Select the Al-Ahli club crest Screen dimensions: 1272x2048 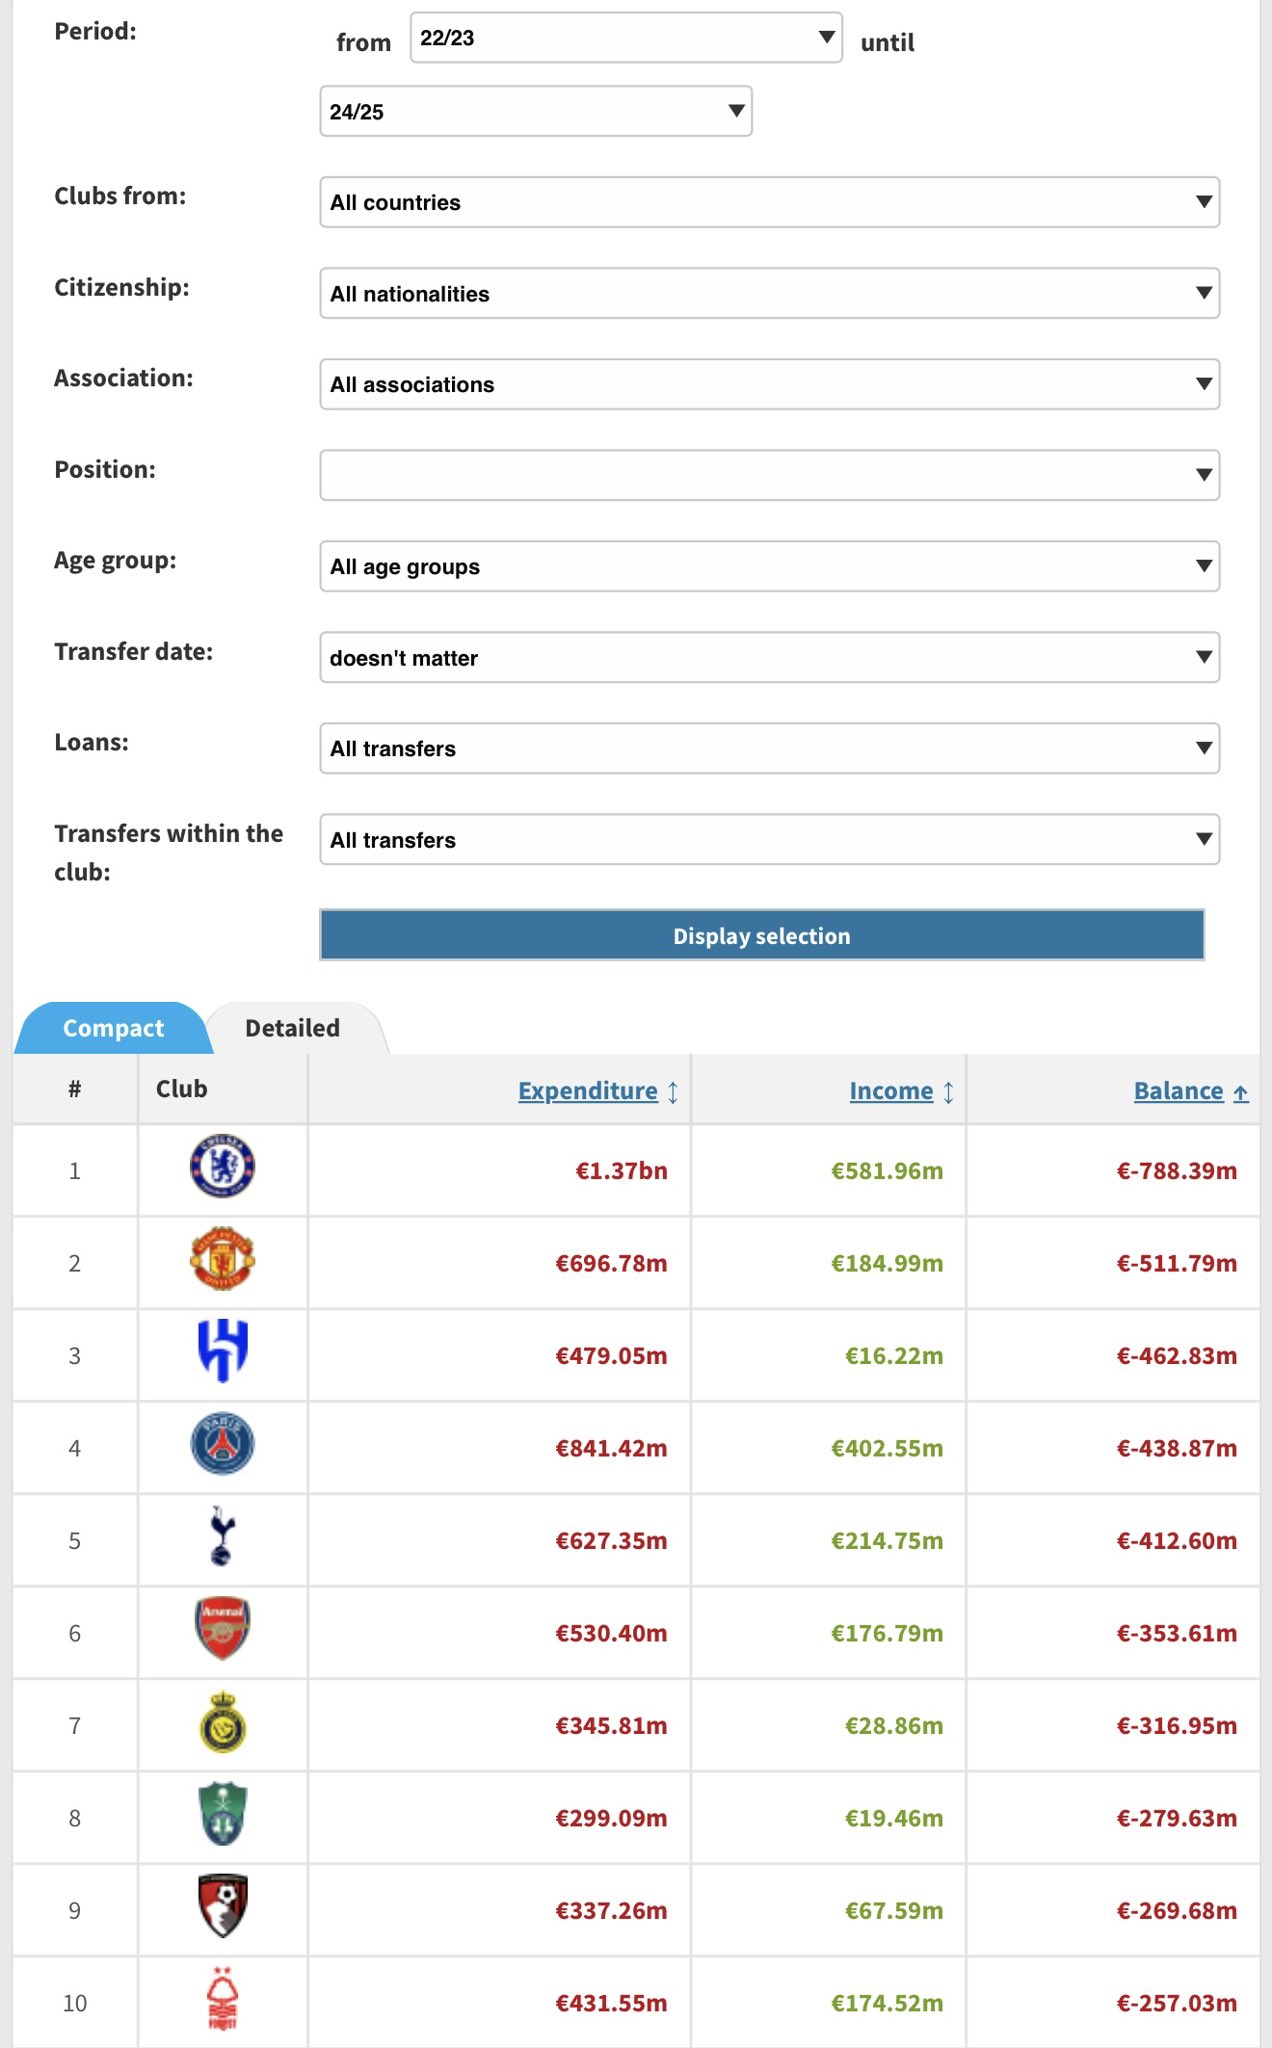[222, 1814]
